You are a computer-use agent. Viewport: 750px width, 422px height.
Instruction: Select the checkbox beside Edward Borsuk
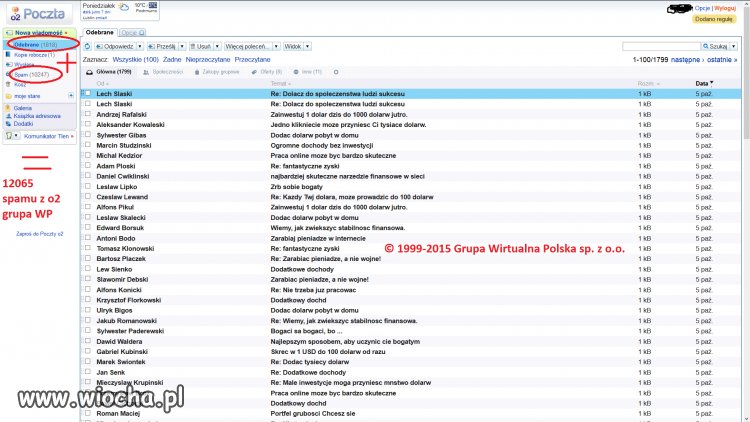click(x=88, y=227)
